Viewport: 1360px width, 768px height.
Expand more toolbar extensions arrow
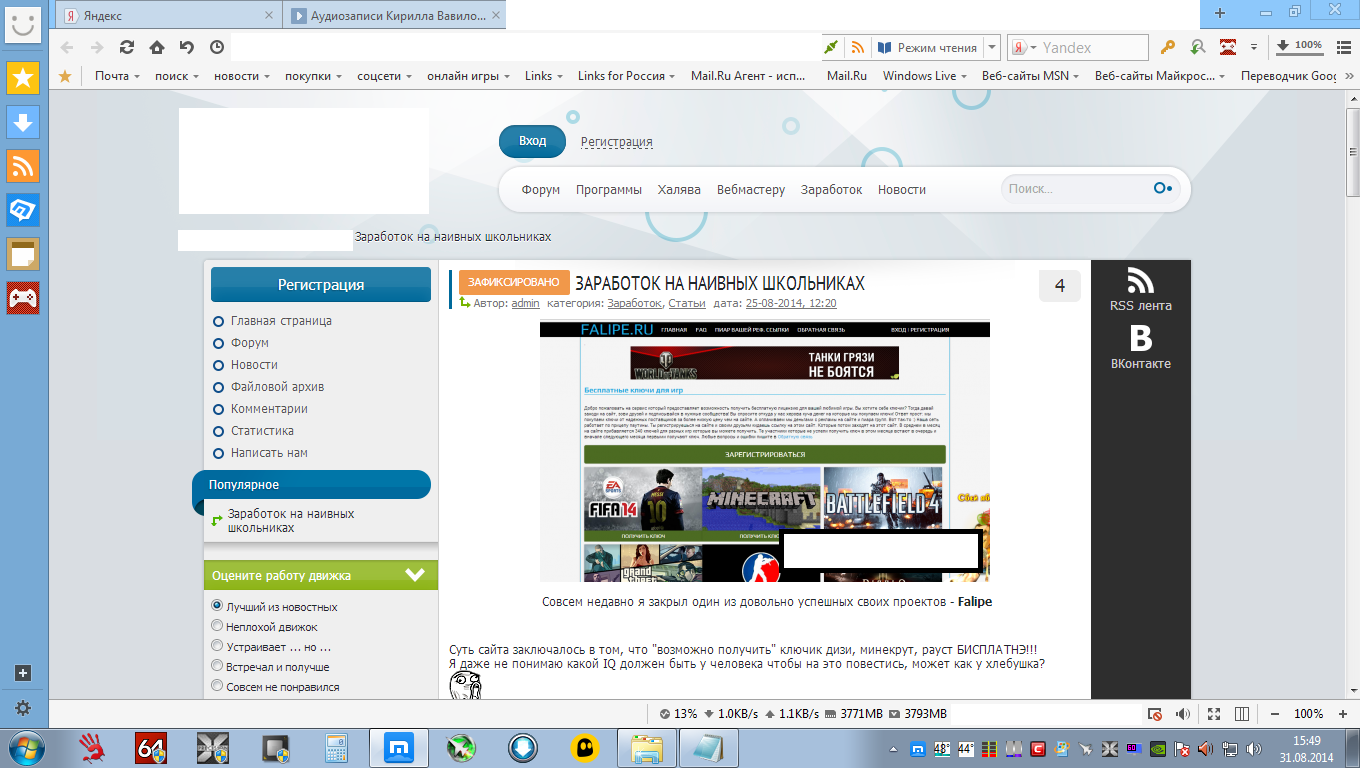pyautogui.click(x=1254, y=47)
